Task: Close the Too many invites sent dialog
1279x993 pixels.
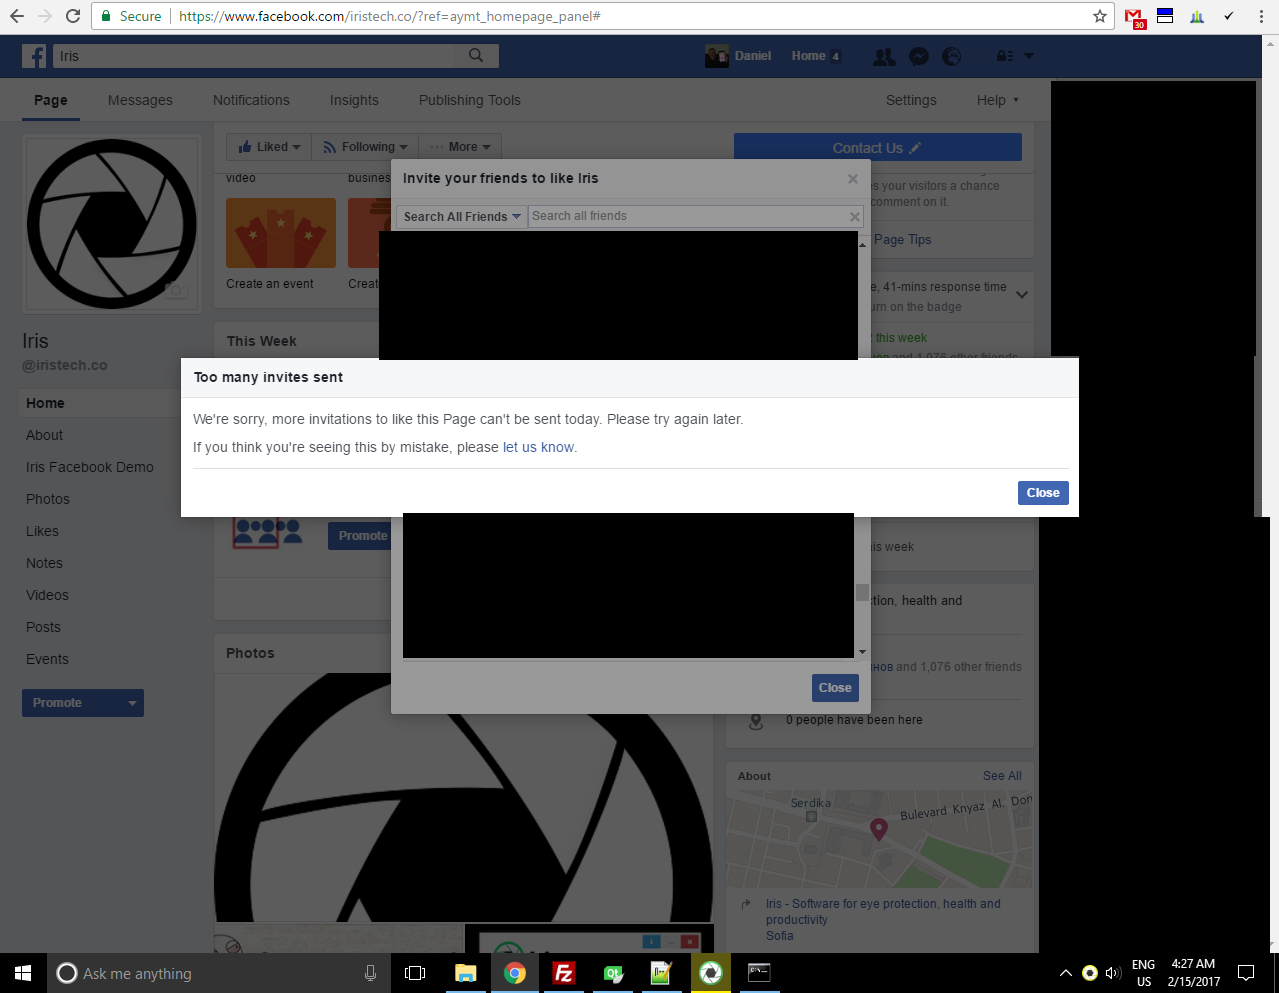Action: pos(1043,493)
